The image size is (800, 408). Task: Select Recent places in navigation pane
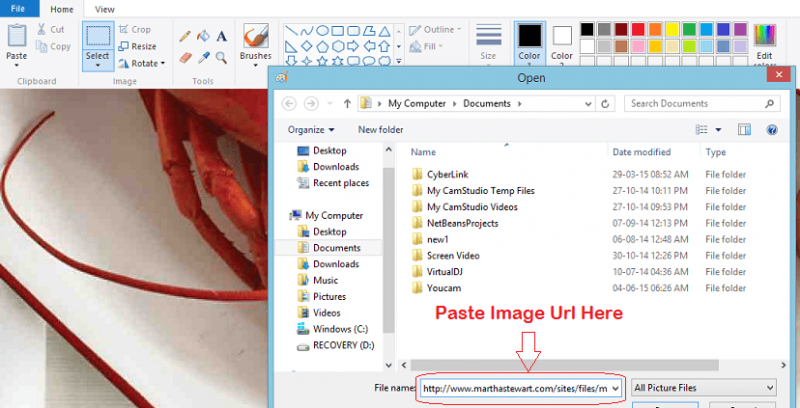pyautogui.click(x=341, y=183)
